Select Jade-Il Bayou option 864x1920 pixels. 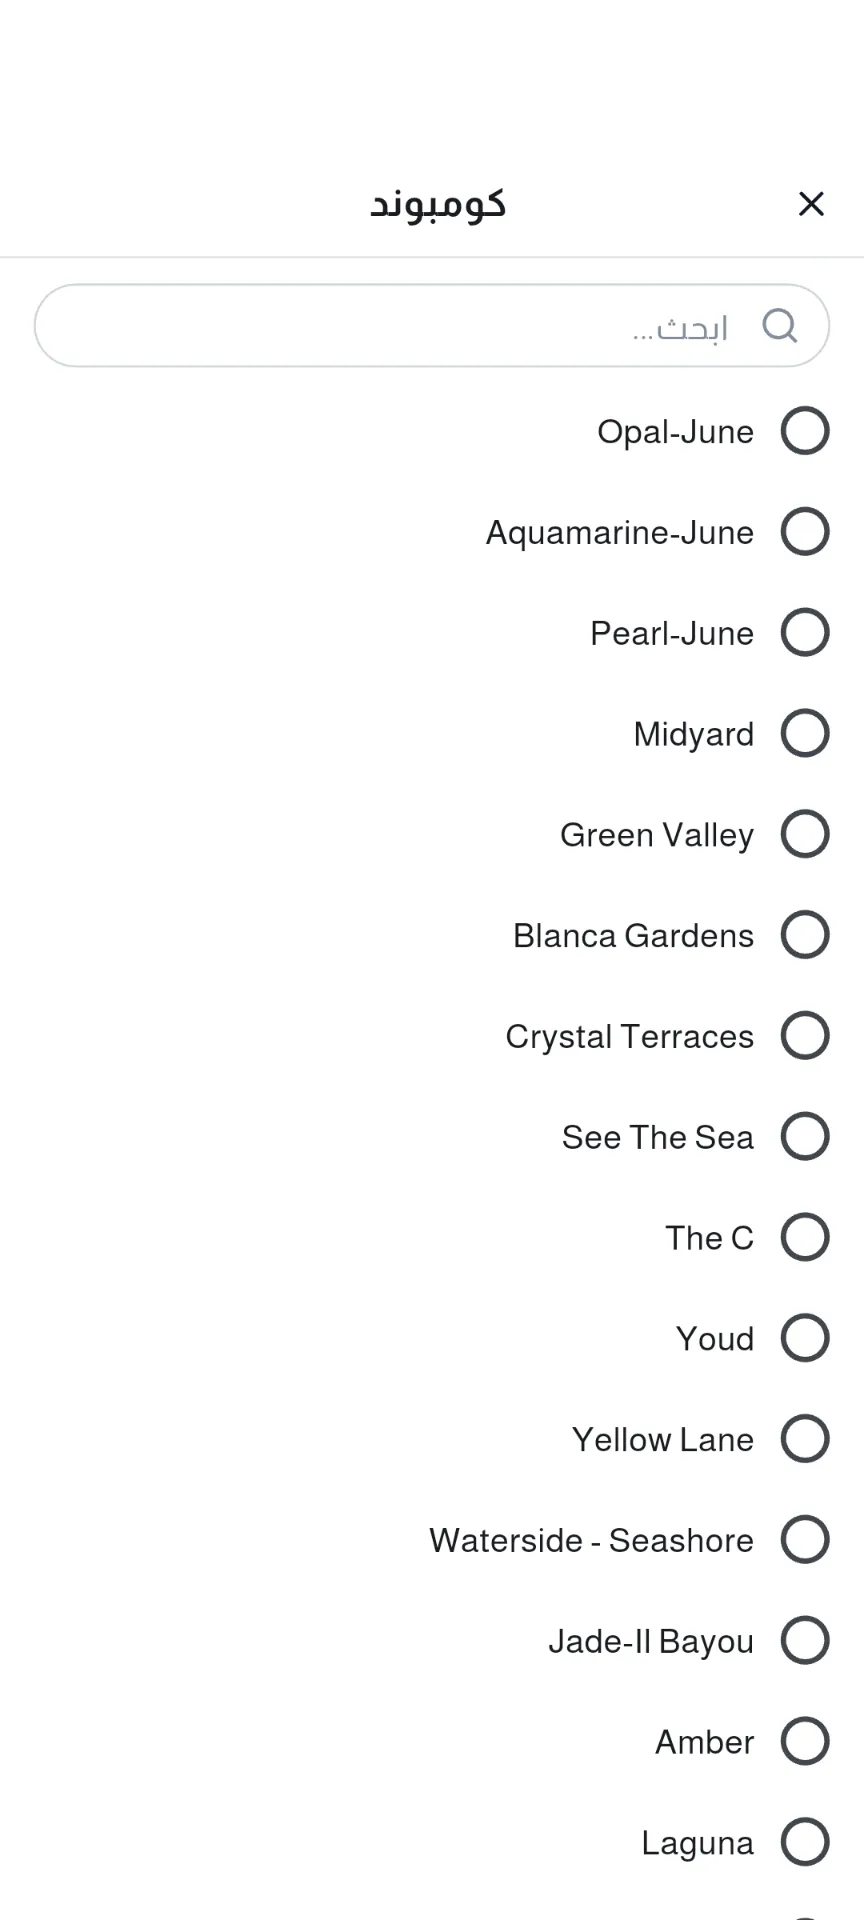coord(805,1641)
